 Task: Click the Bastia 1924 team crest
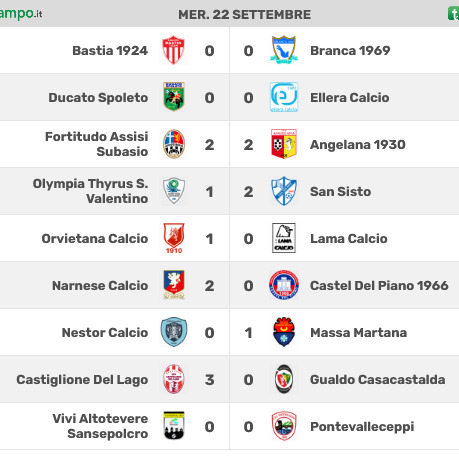click(x=173, y=50)
